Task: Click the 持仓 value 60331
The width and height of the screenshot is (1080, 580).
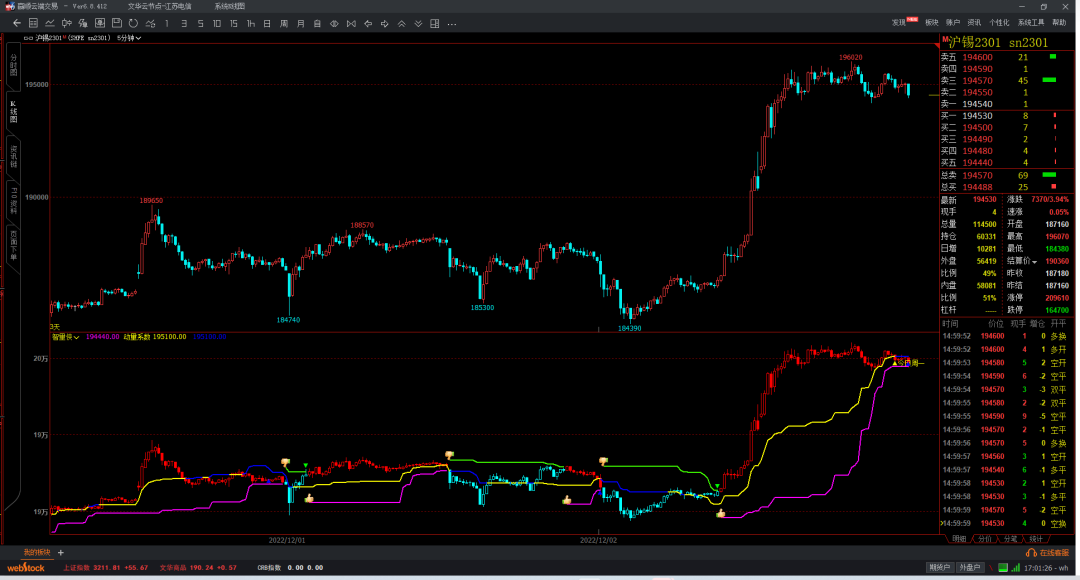Action: pyautogui.click(x=986, y=236)
